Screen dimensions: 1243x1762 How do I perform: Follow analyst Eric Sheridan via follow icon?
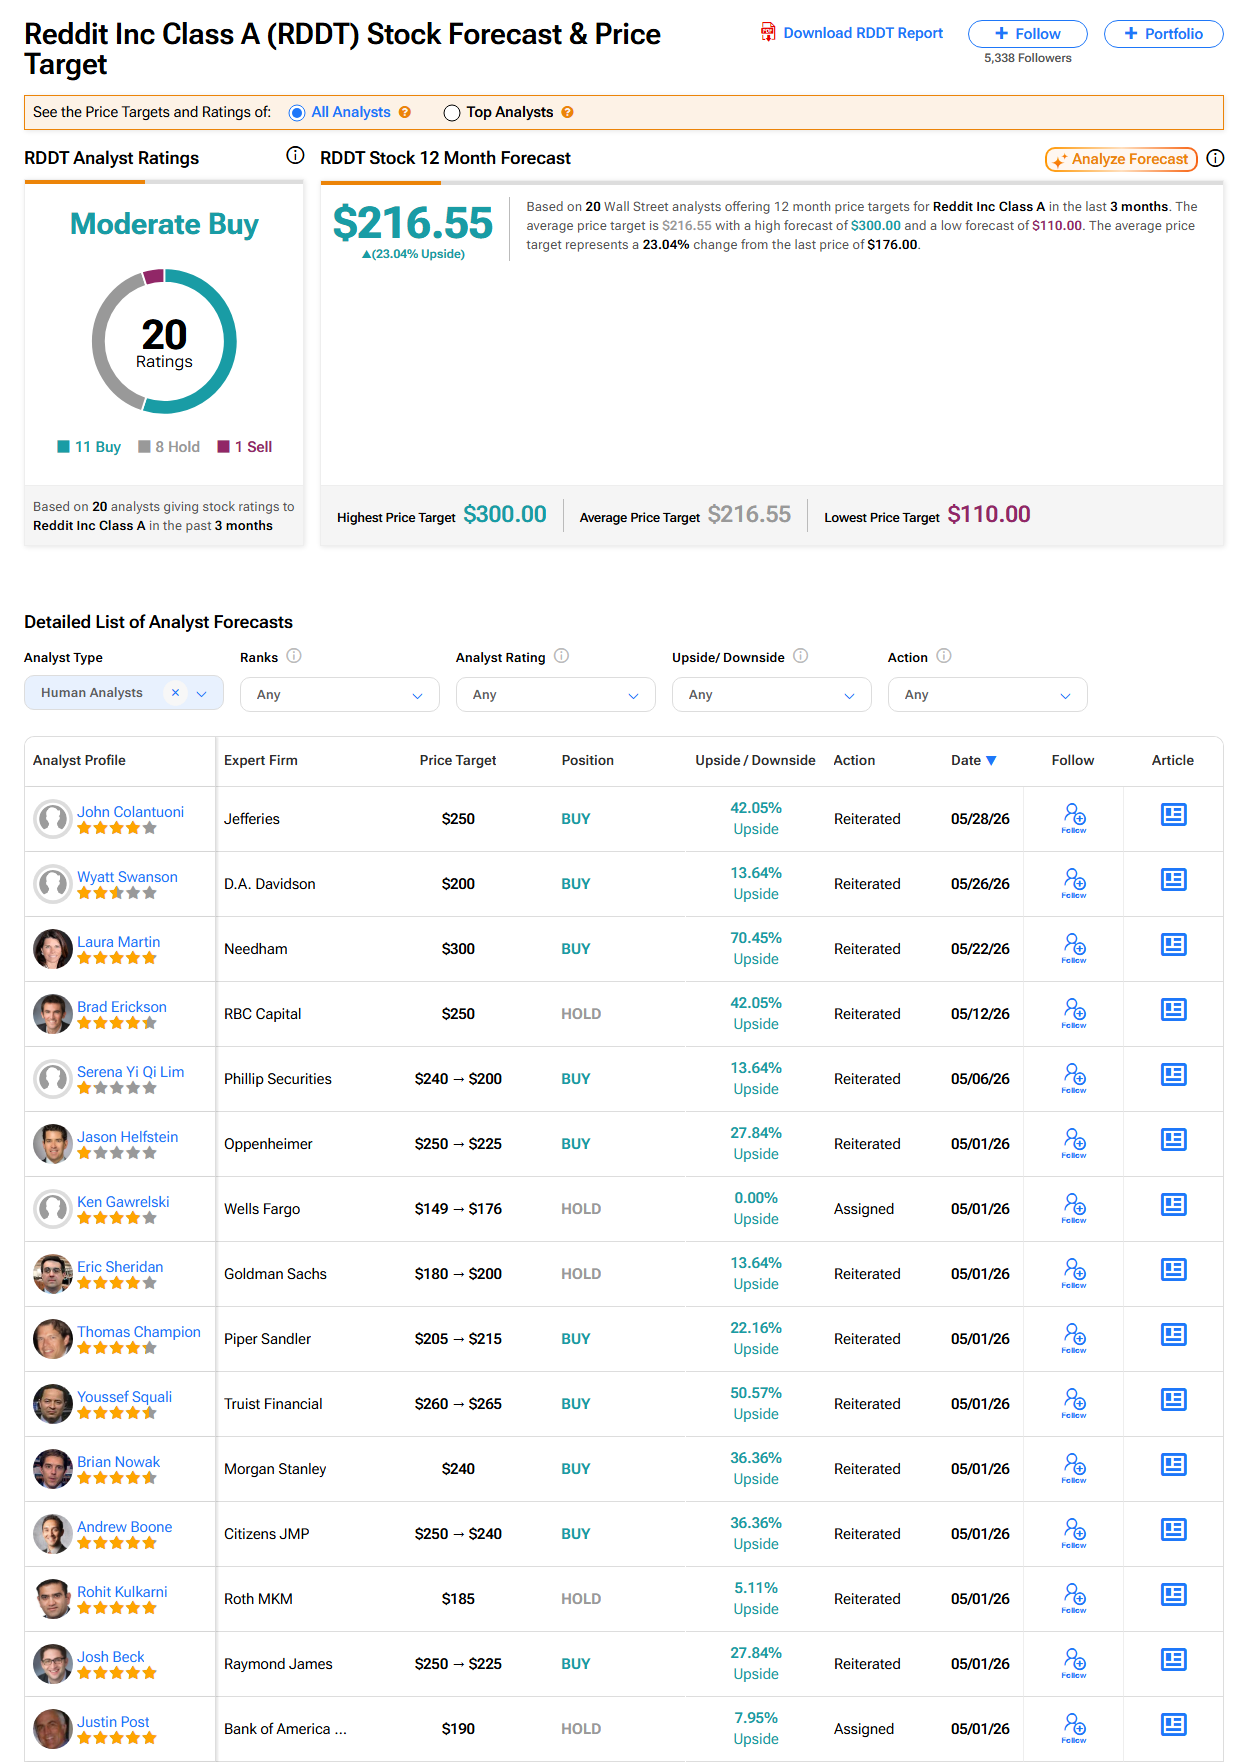tap(1074, 1273)
